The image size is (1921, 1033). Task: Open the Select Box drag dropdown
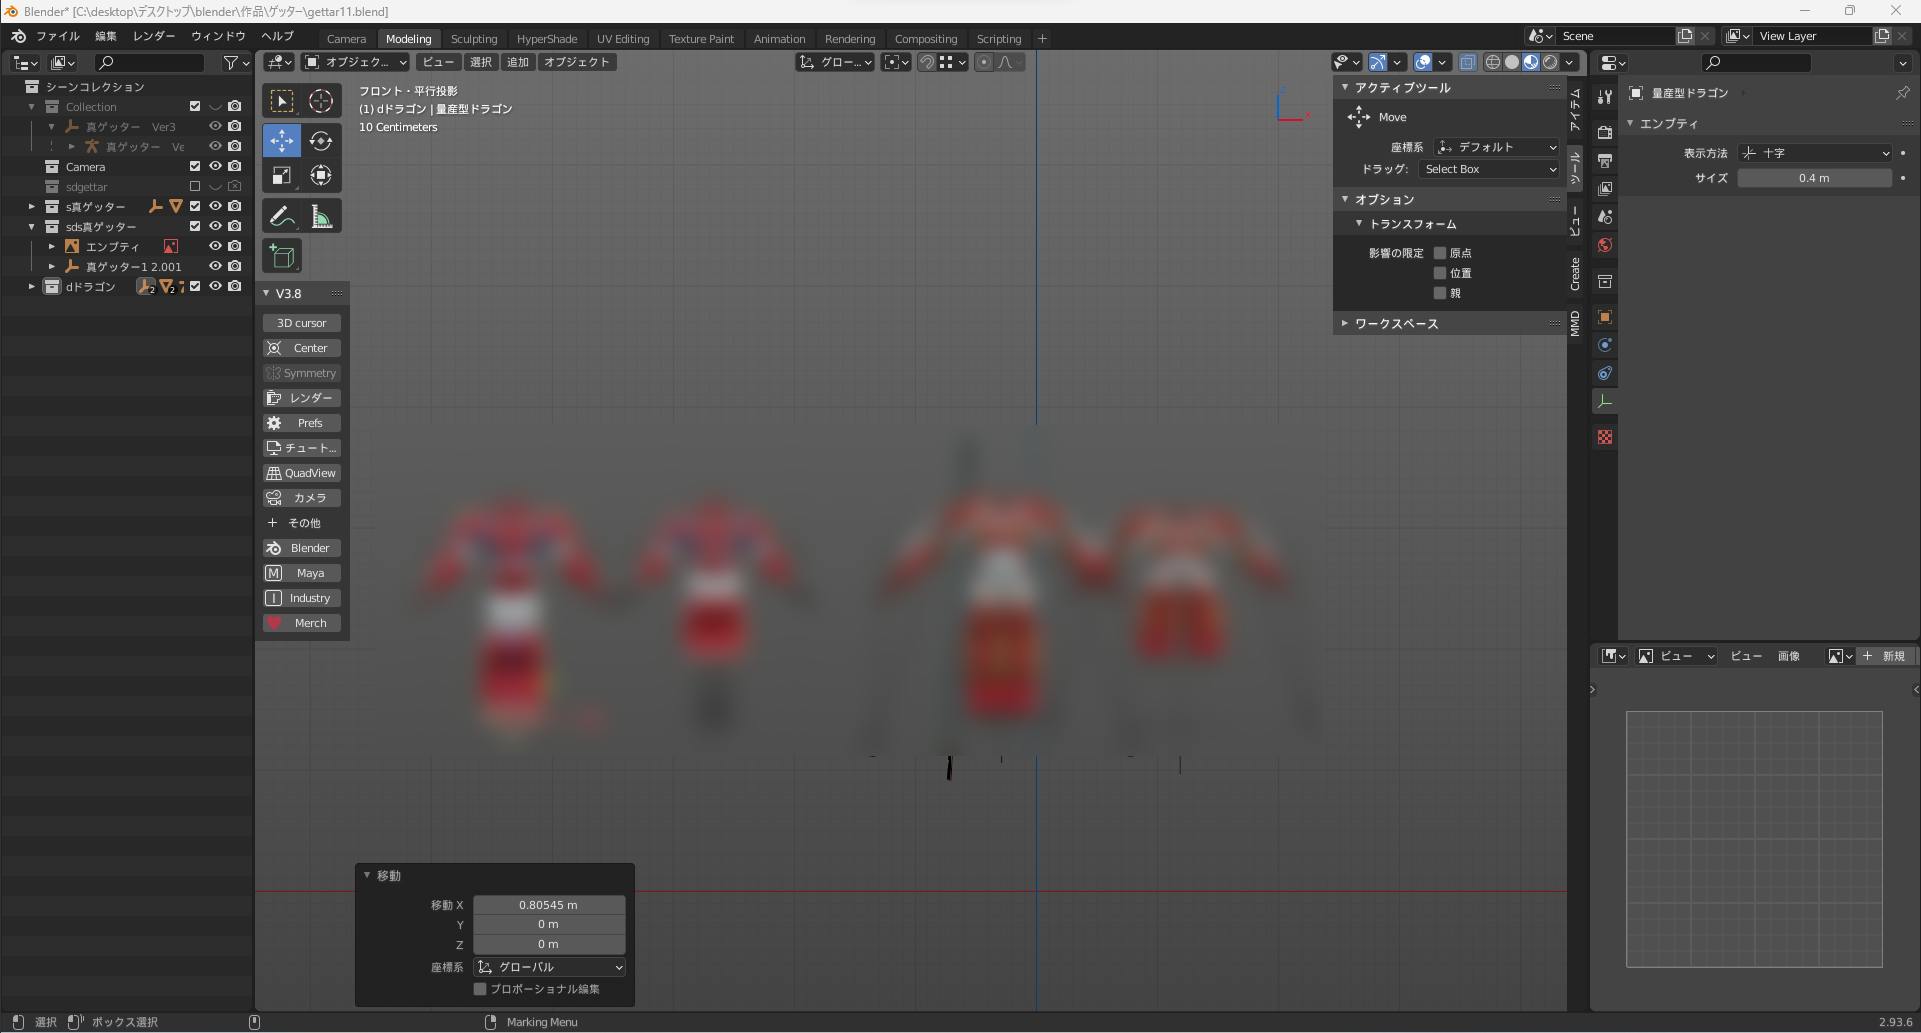[x=1489, y=169]
